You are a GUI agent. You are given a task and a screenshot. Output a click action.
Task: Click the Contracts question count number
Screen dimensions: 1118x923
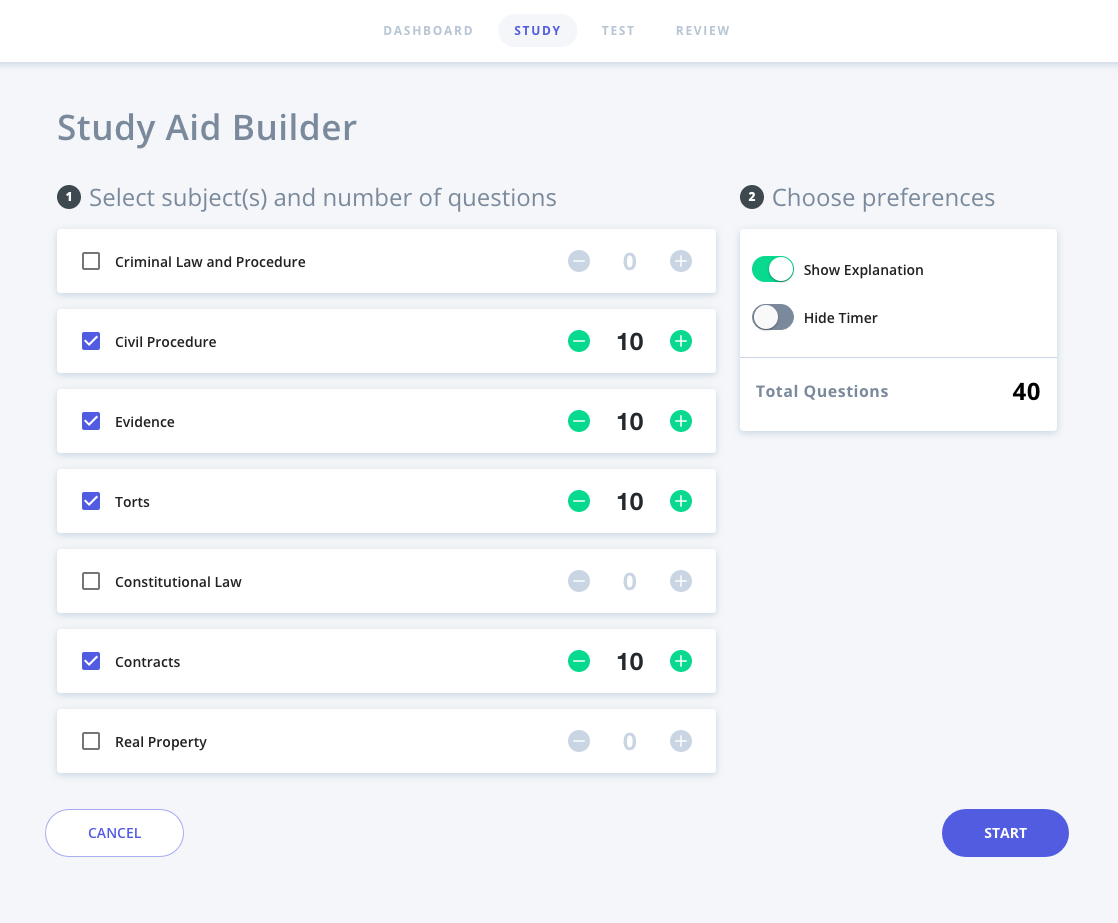[630, 662]
